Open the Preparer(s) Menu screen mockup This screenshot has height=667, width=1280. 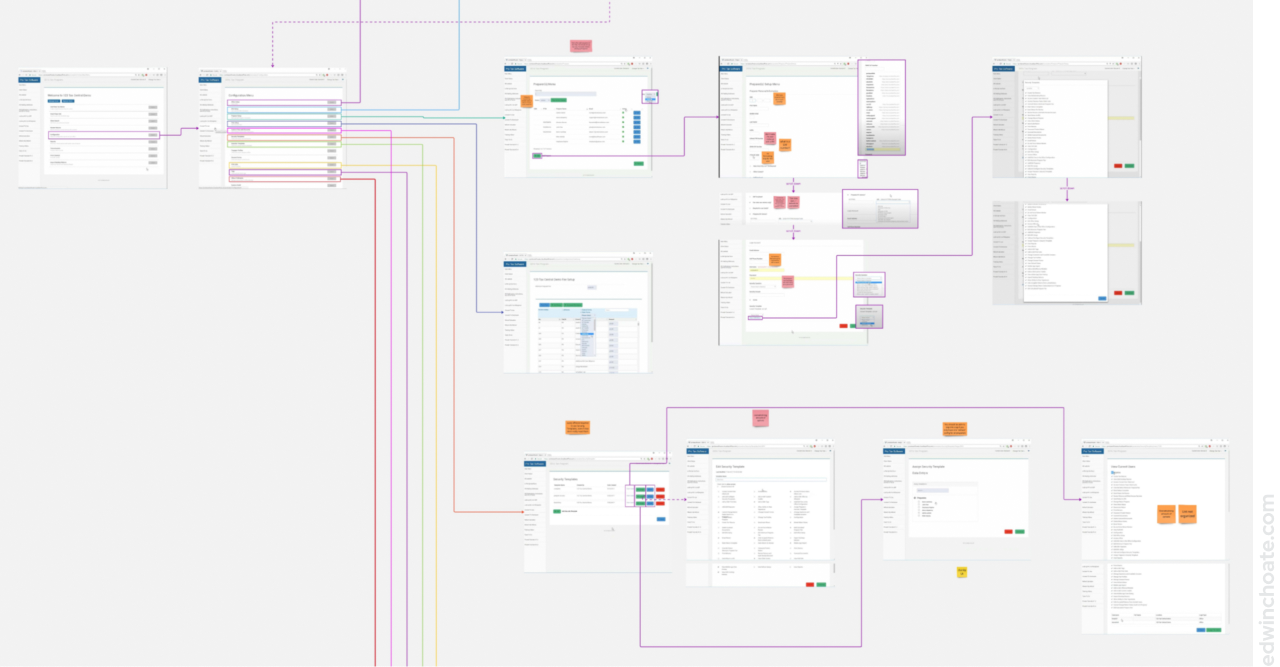coord(577,117)
